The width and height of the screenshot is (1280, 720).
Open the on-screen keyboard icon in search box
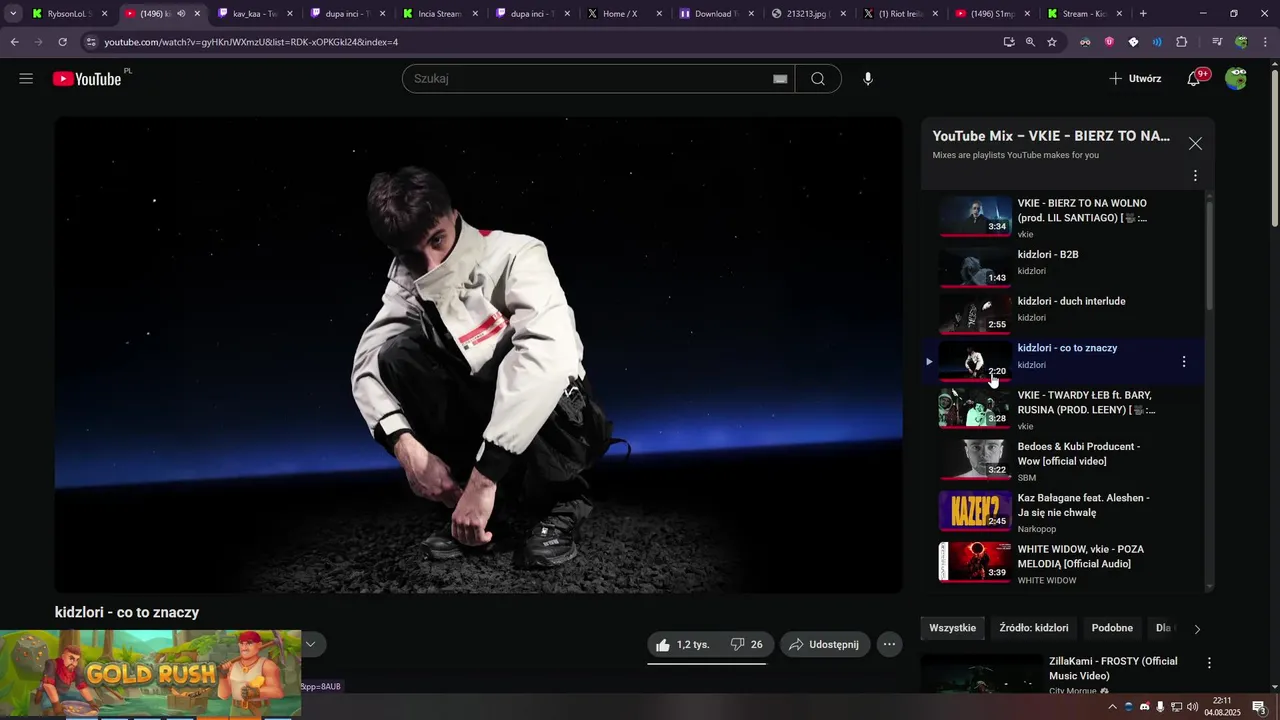click(x=780, y=79)
